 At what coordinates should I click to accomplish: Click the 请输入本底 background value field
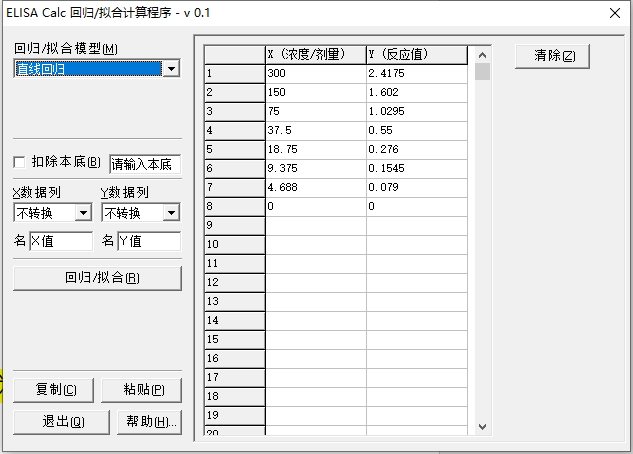pos(145,164)
